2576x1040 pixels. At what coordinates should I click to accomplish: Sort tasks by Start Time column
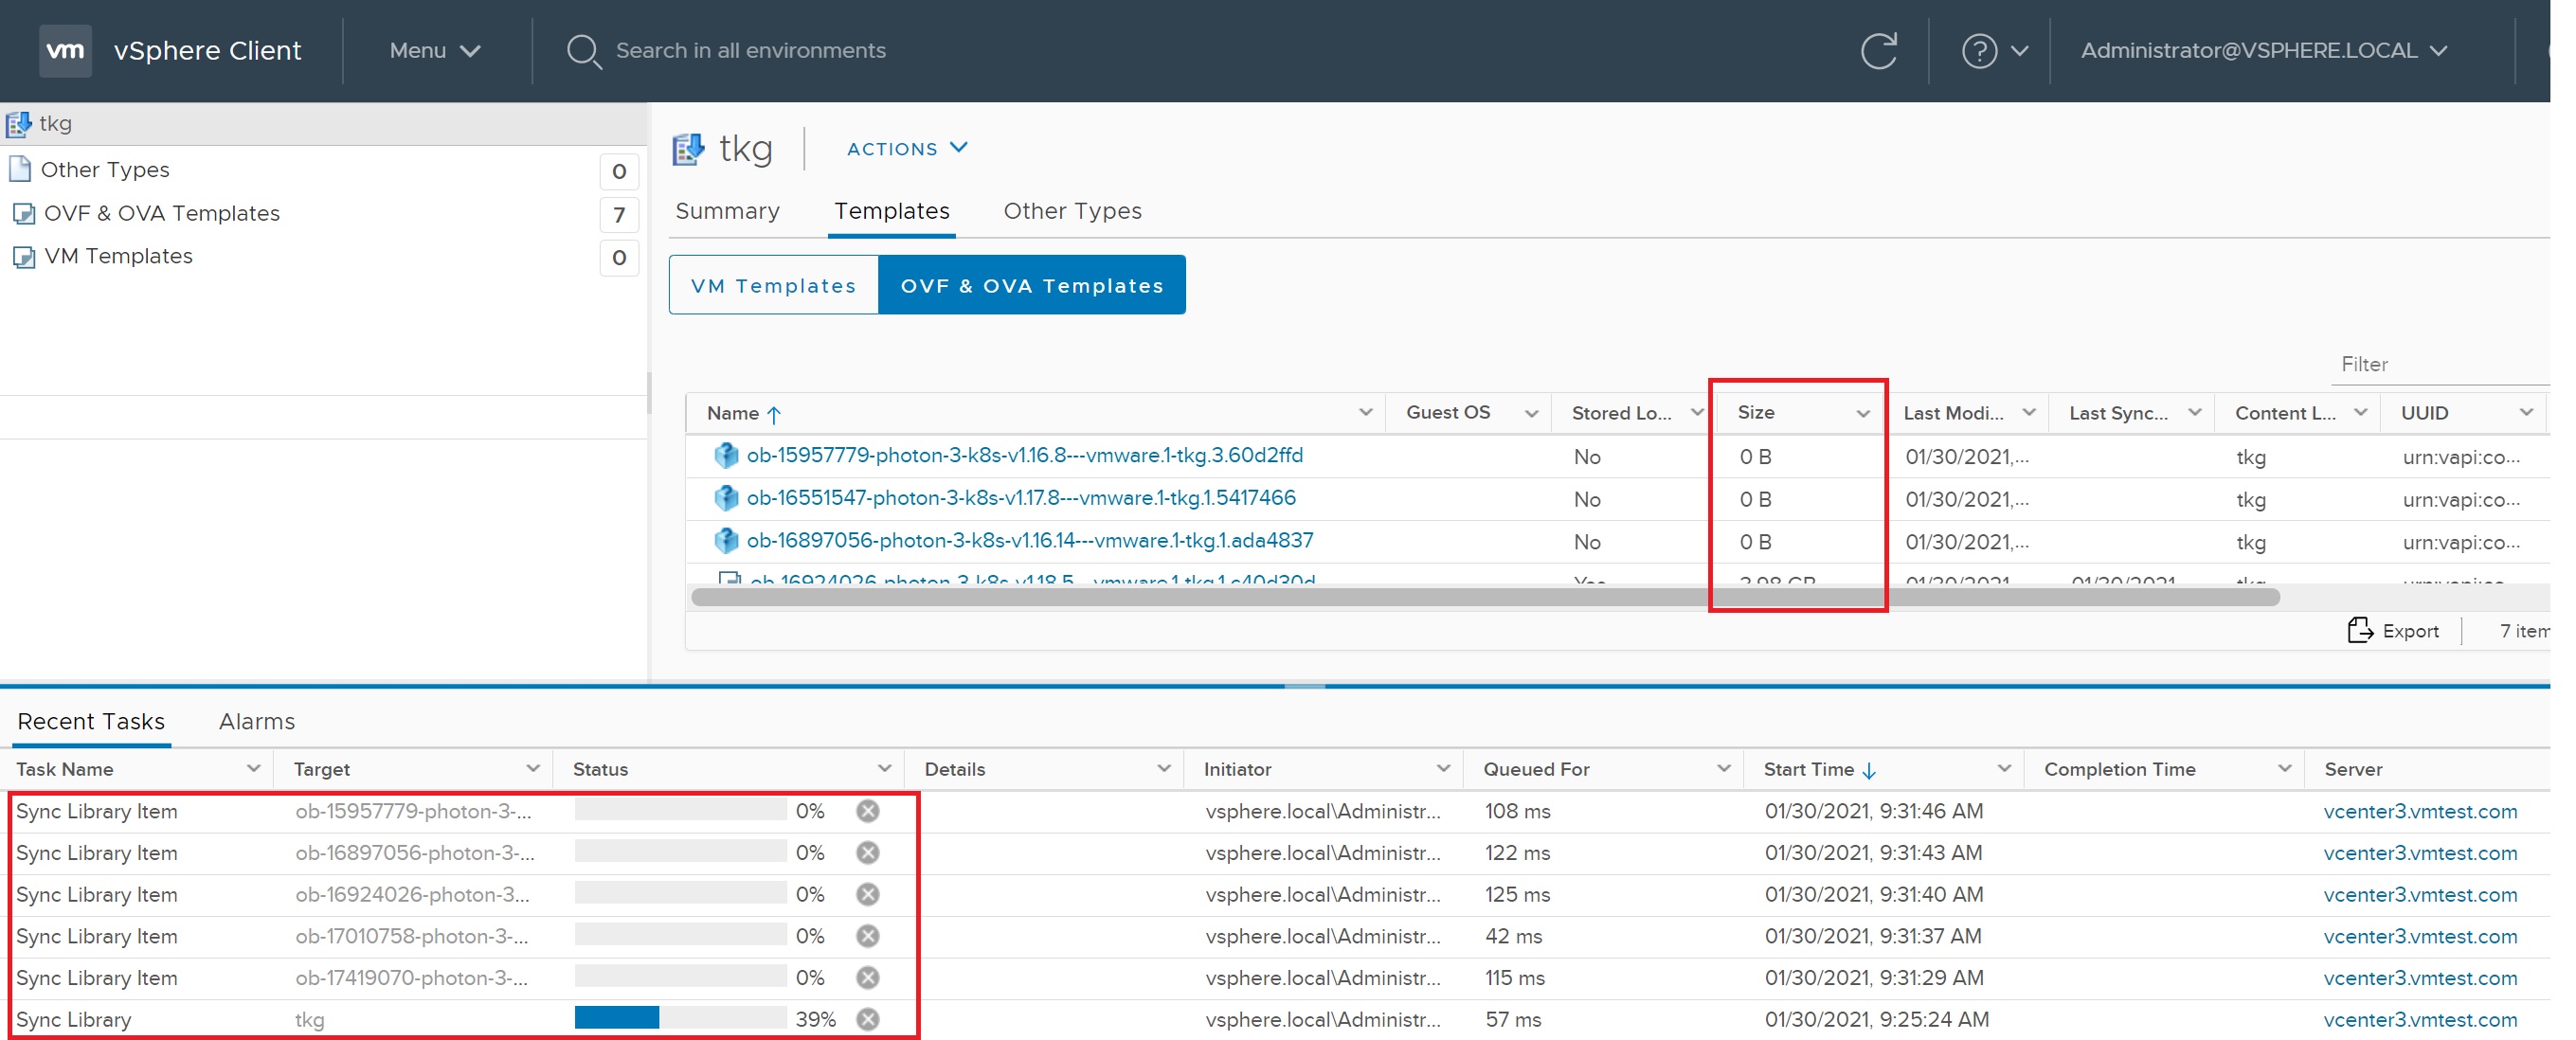pyautogui.click(x=1808, y=769)
